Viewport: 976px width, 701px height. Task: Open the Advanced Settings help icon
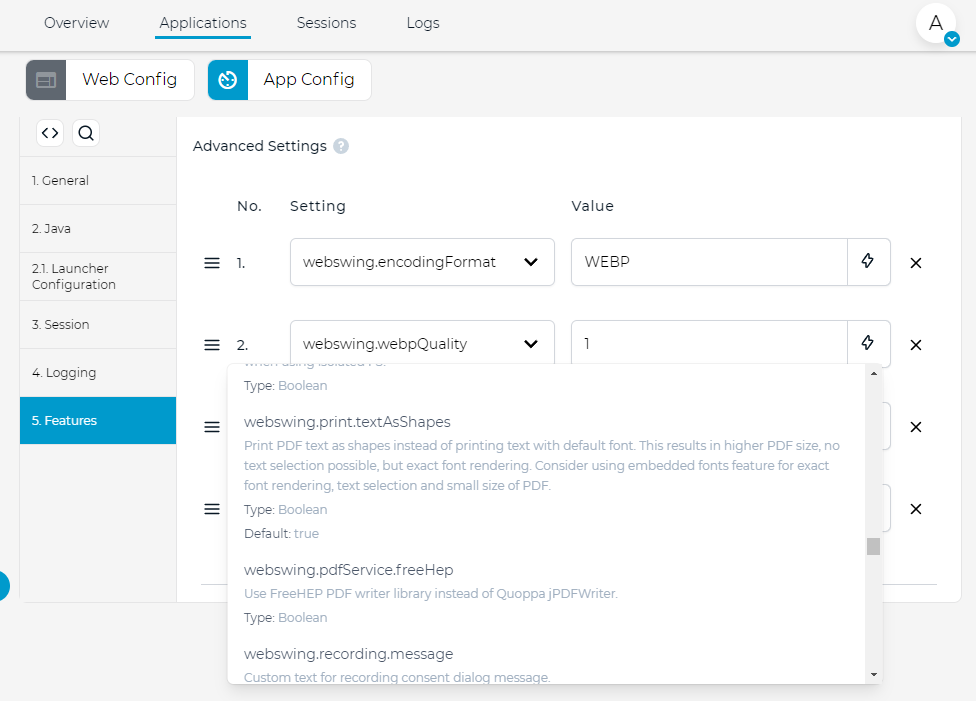point(341,146)
